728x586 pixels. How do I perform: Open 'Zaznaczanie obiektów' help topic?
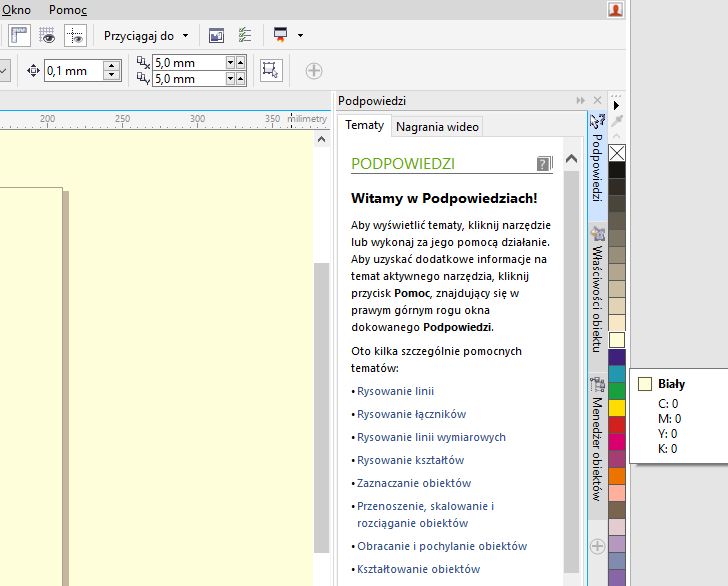click(x=413, y=483)
